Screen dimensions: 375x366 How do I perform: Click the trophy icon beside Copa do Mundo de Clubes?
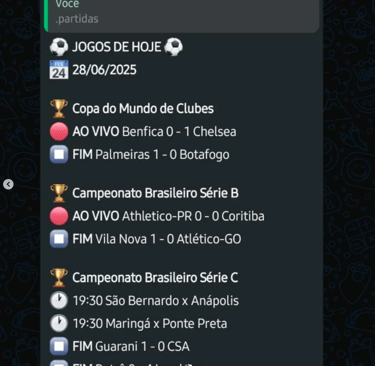coord(59,109)
